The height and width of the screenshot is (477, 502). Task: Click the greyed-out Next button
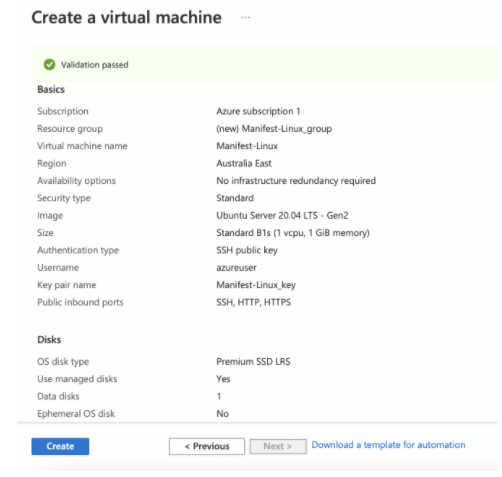[x=278, y=446]
